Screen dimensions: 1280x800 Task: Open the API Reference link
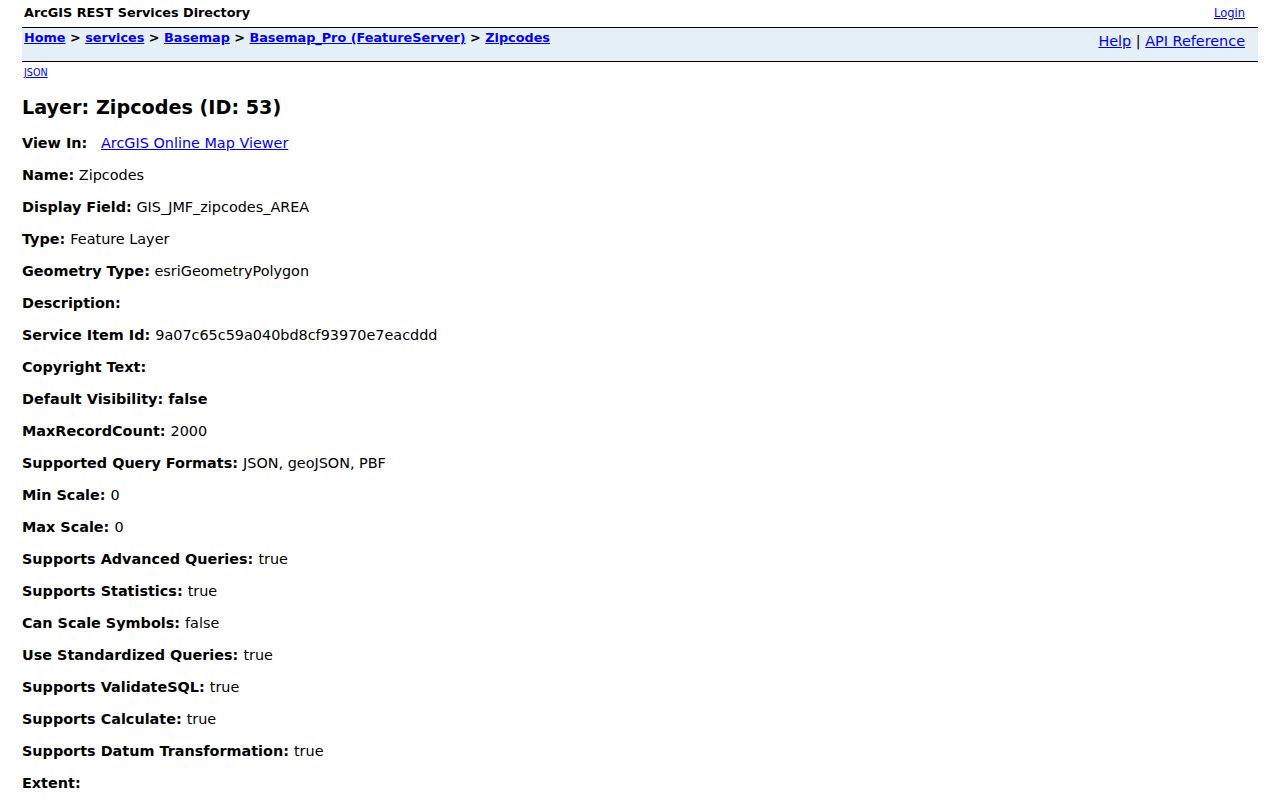coord(1195,41)
